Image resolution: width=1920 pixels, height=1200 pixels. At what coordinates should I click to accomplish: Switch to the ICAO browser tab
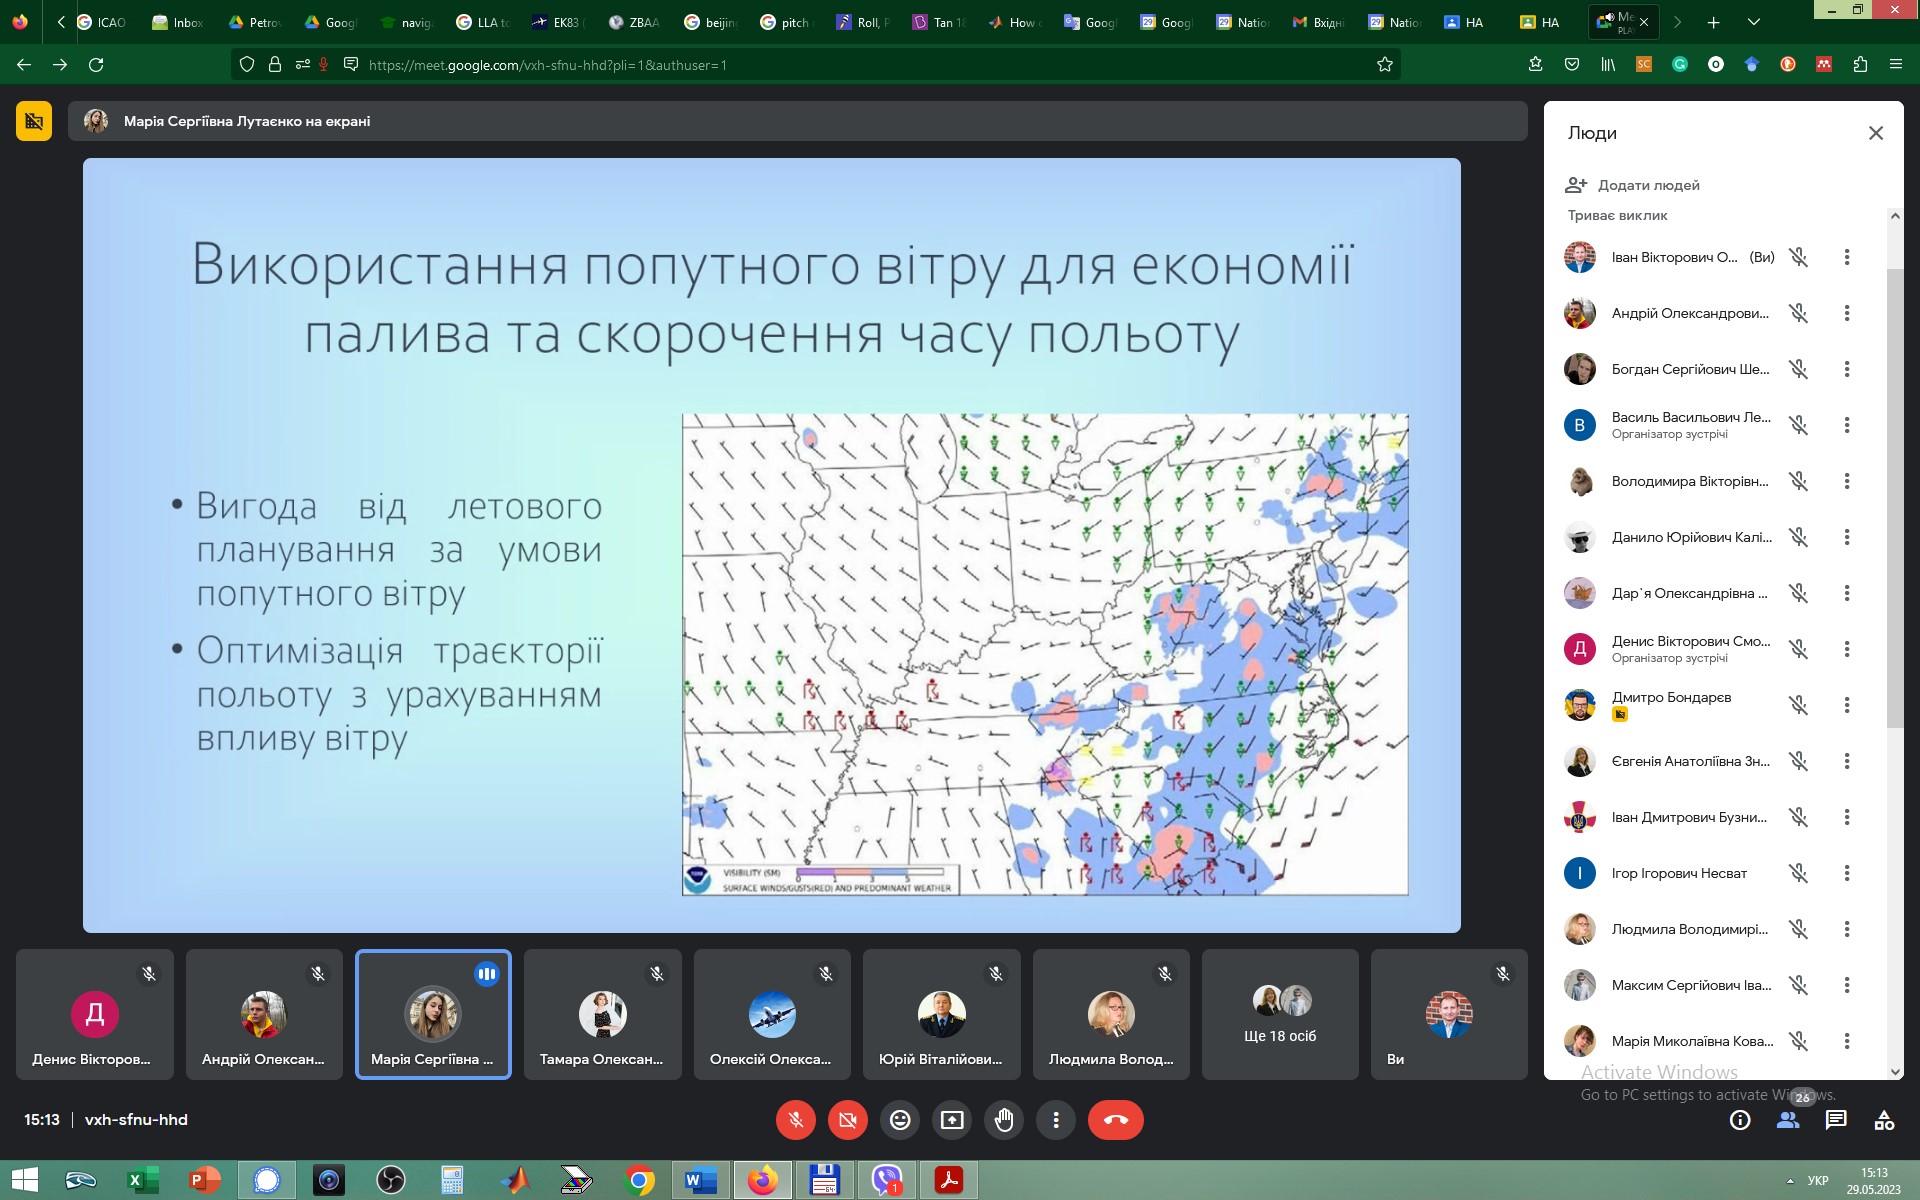click(x=103, y=22)
